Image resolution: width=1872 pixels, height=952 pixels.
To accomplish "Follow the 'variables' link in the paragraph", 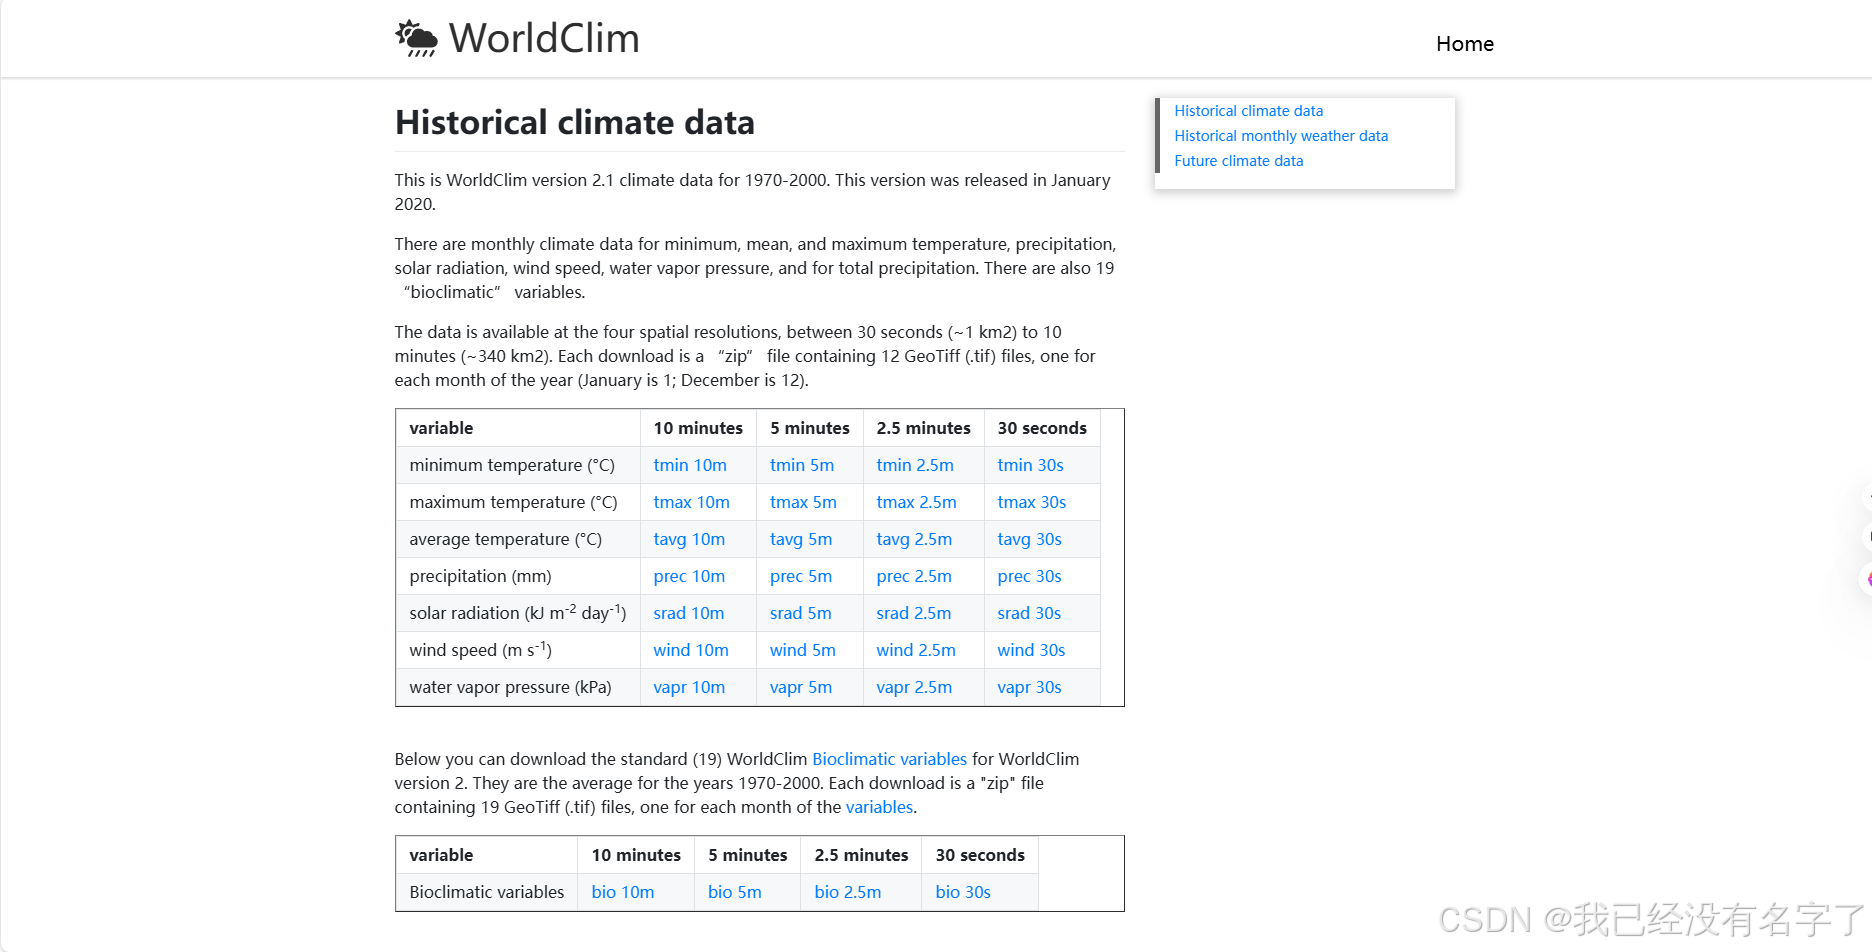I will tap(879, 807).
